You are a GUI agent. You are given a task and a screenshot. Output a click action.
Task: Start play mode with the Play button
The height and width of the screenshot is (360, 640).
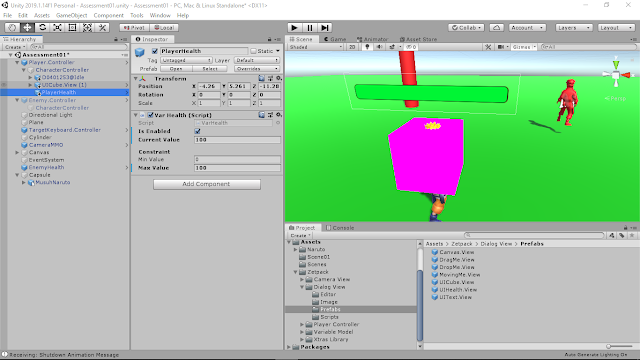tap(294, 27)
